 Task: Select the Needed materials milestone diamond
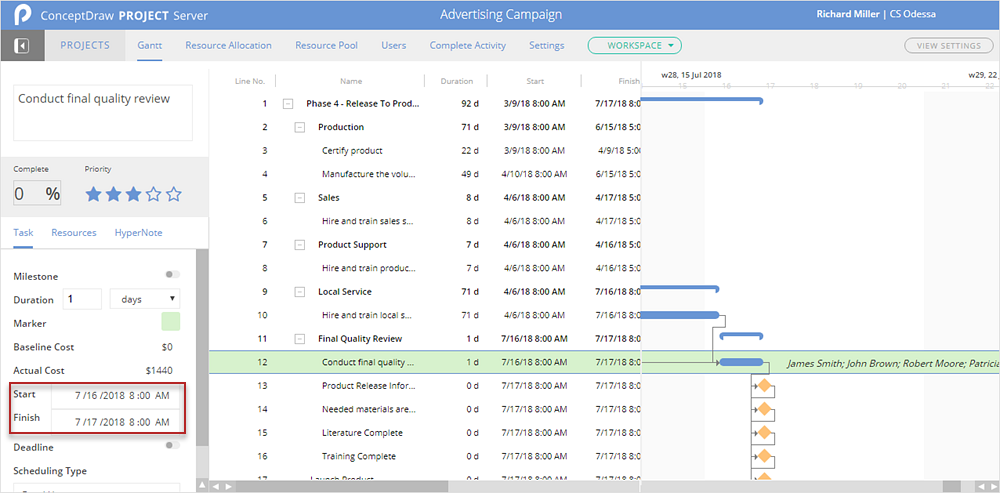764,410
